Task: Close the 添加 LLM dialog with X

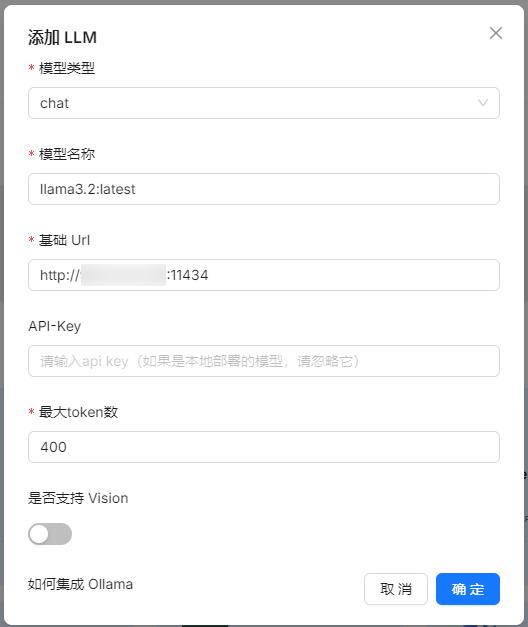Action: click(496, 33)
